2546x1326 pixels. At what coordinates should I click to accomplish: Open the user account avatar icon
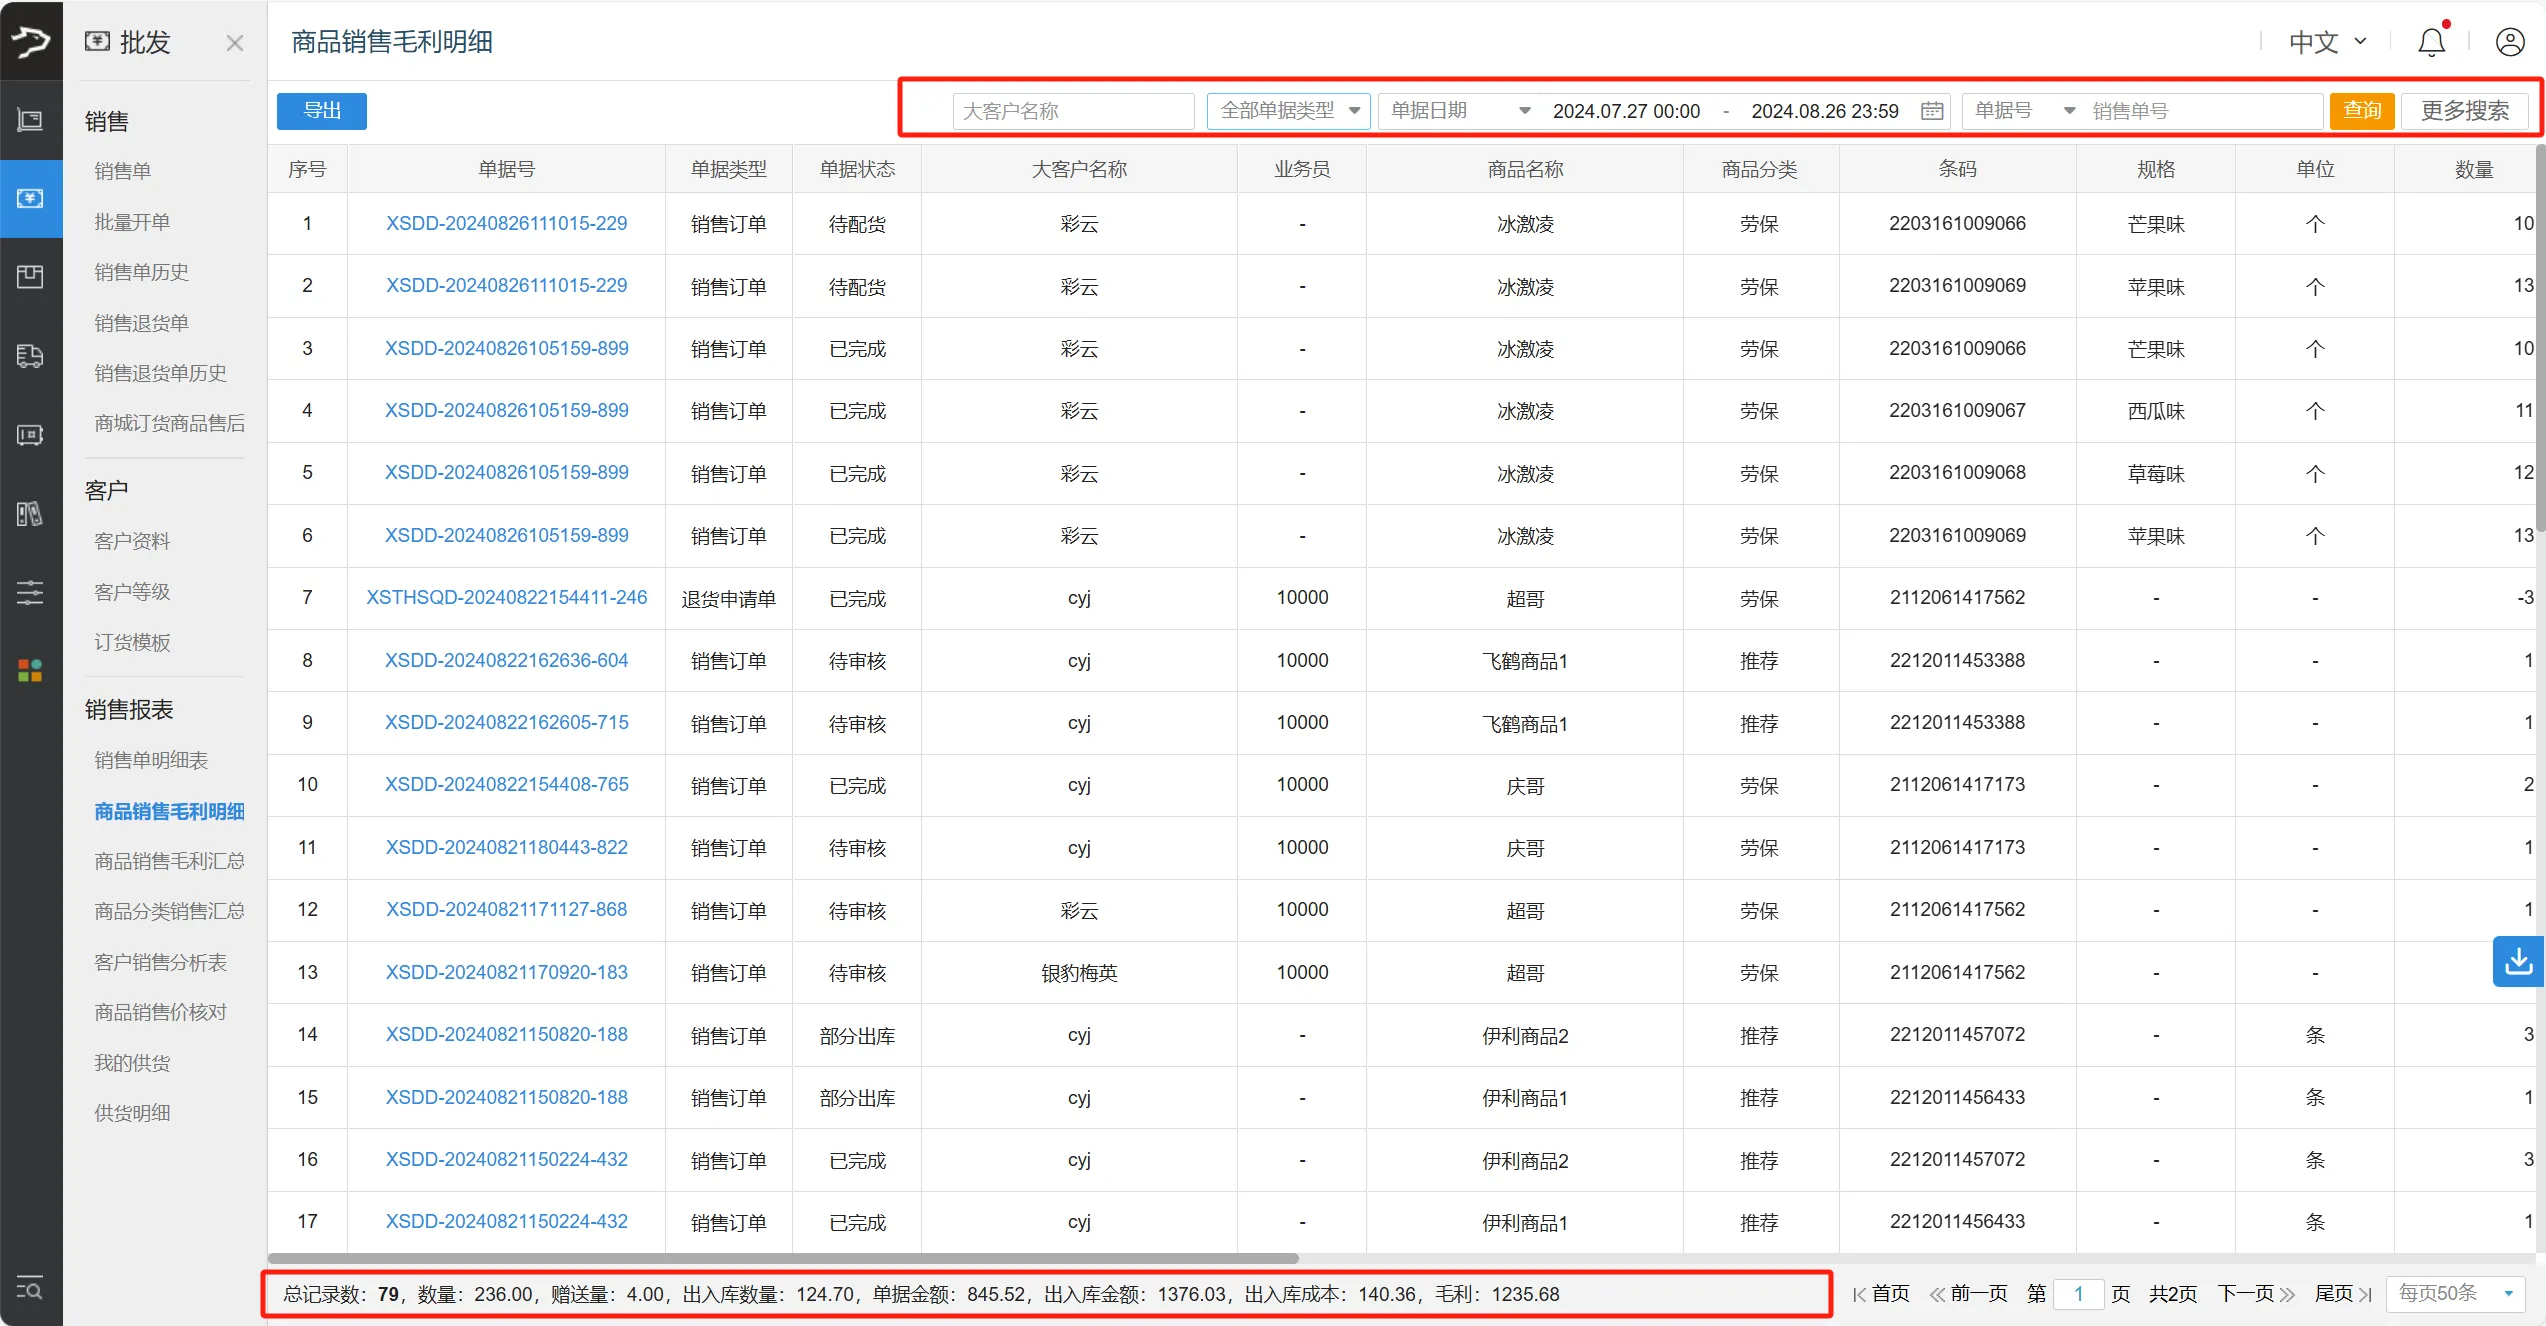click(2511, 42)
